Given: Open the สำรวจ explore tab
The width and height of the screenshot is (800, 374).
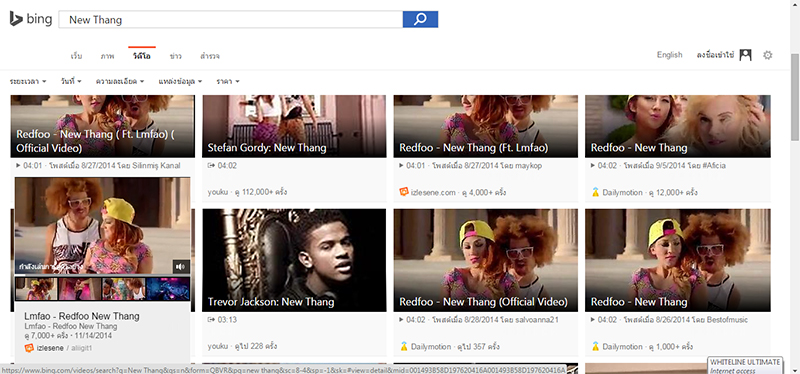Looking at the screenshot, I should (x=210, y=56).
